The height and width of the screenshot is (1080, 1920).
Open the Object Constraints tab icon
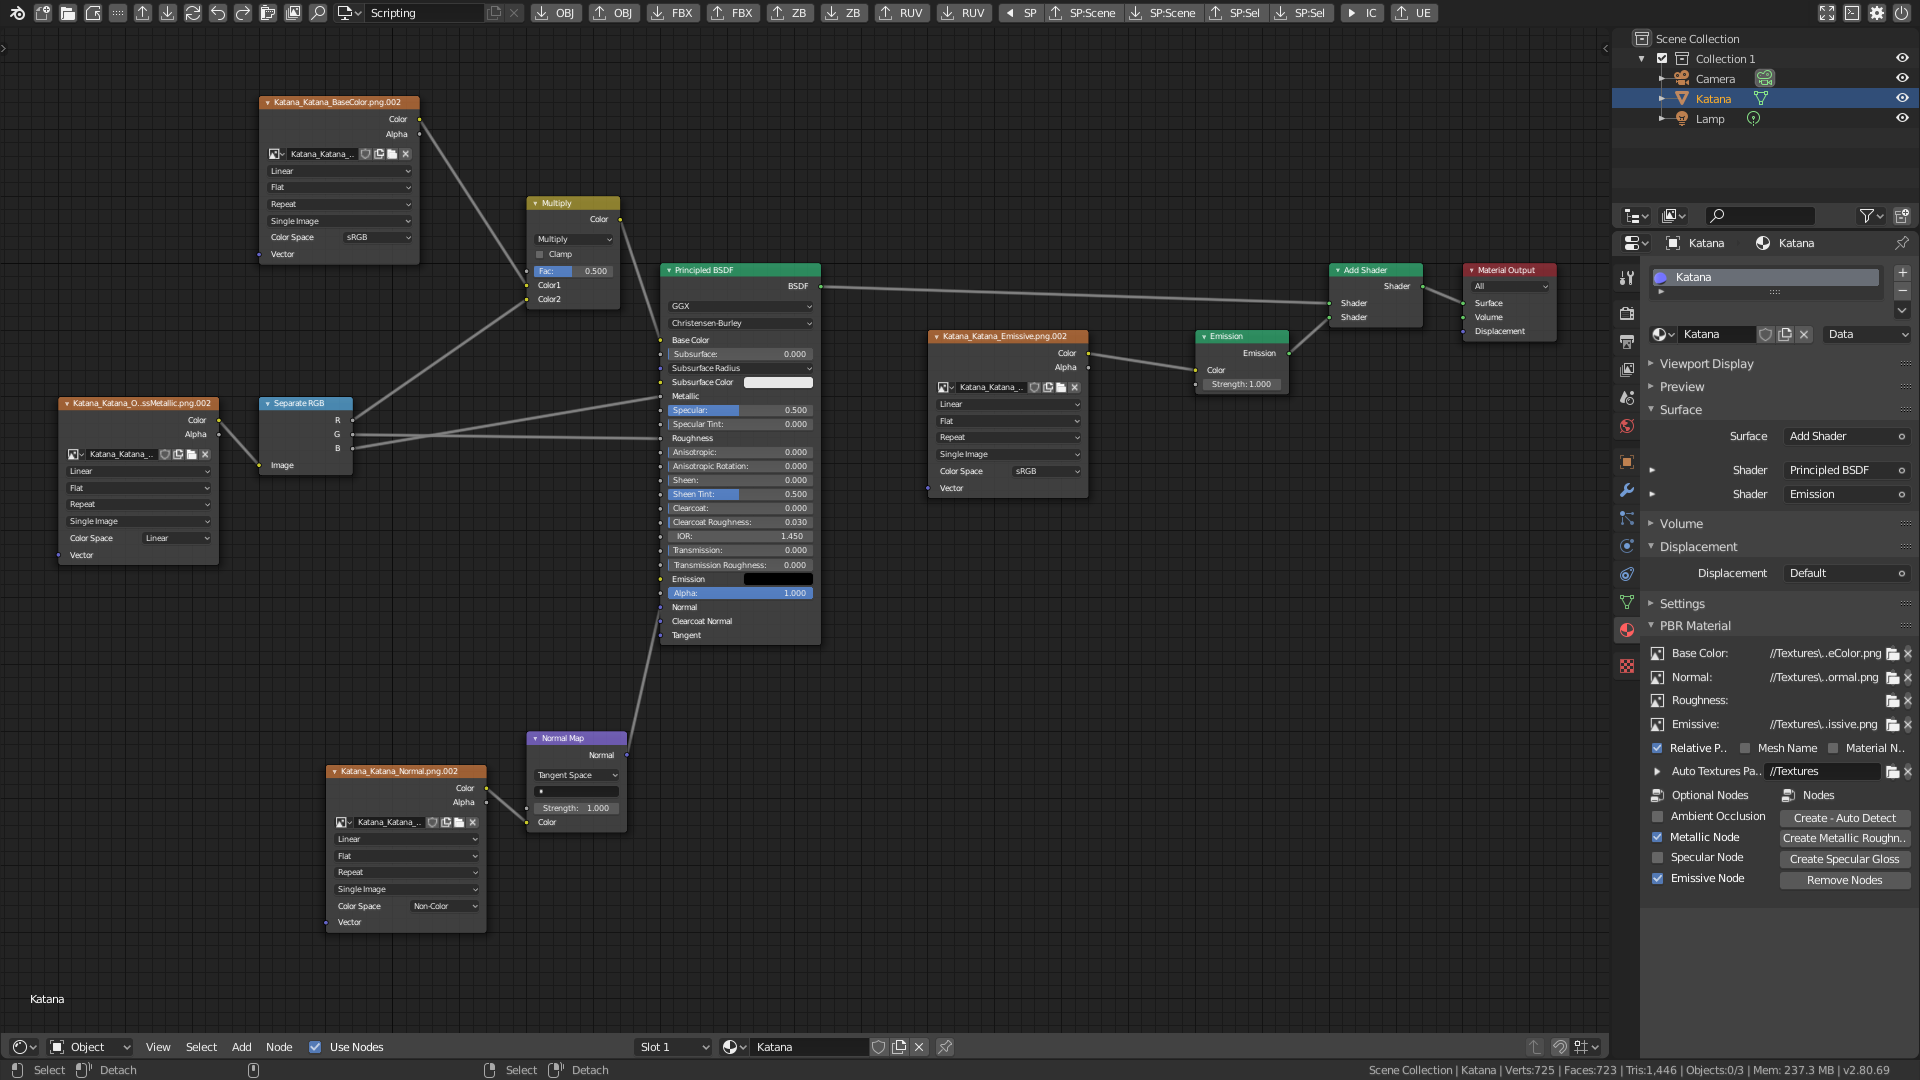coord(1627,574)
